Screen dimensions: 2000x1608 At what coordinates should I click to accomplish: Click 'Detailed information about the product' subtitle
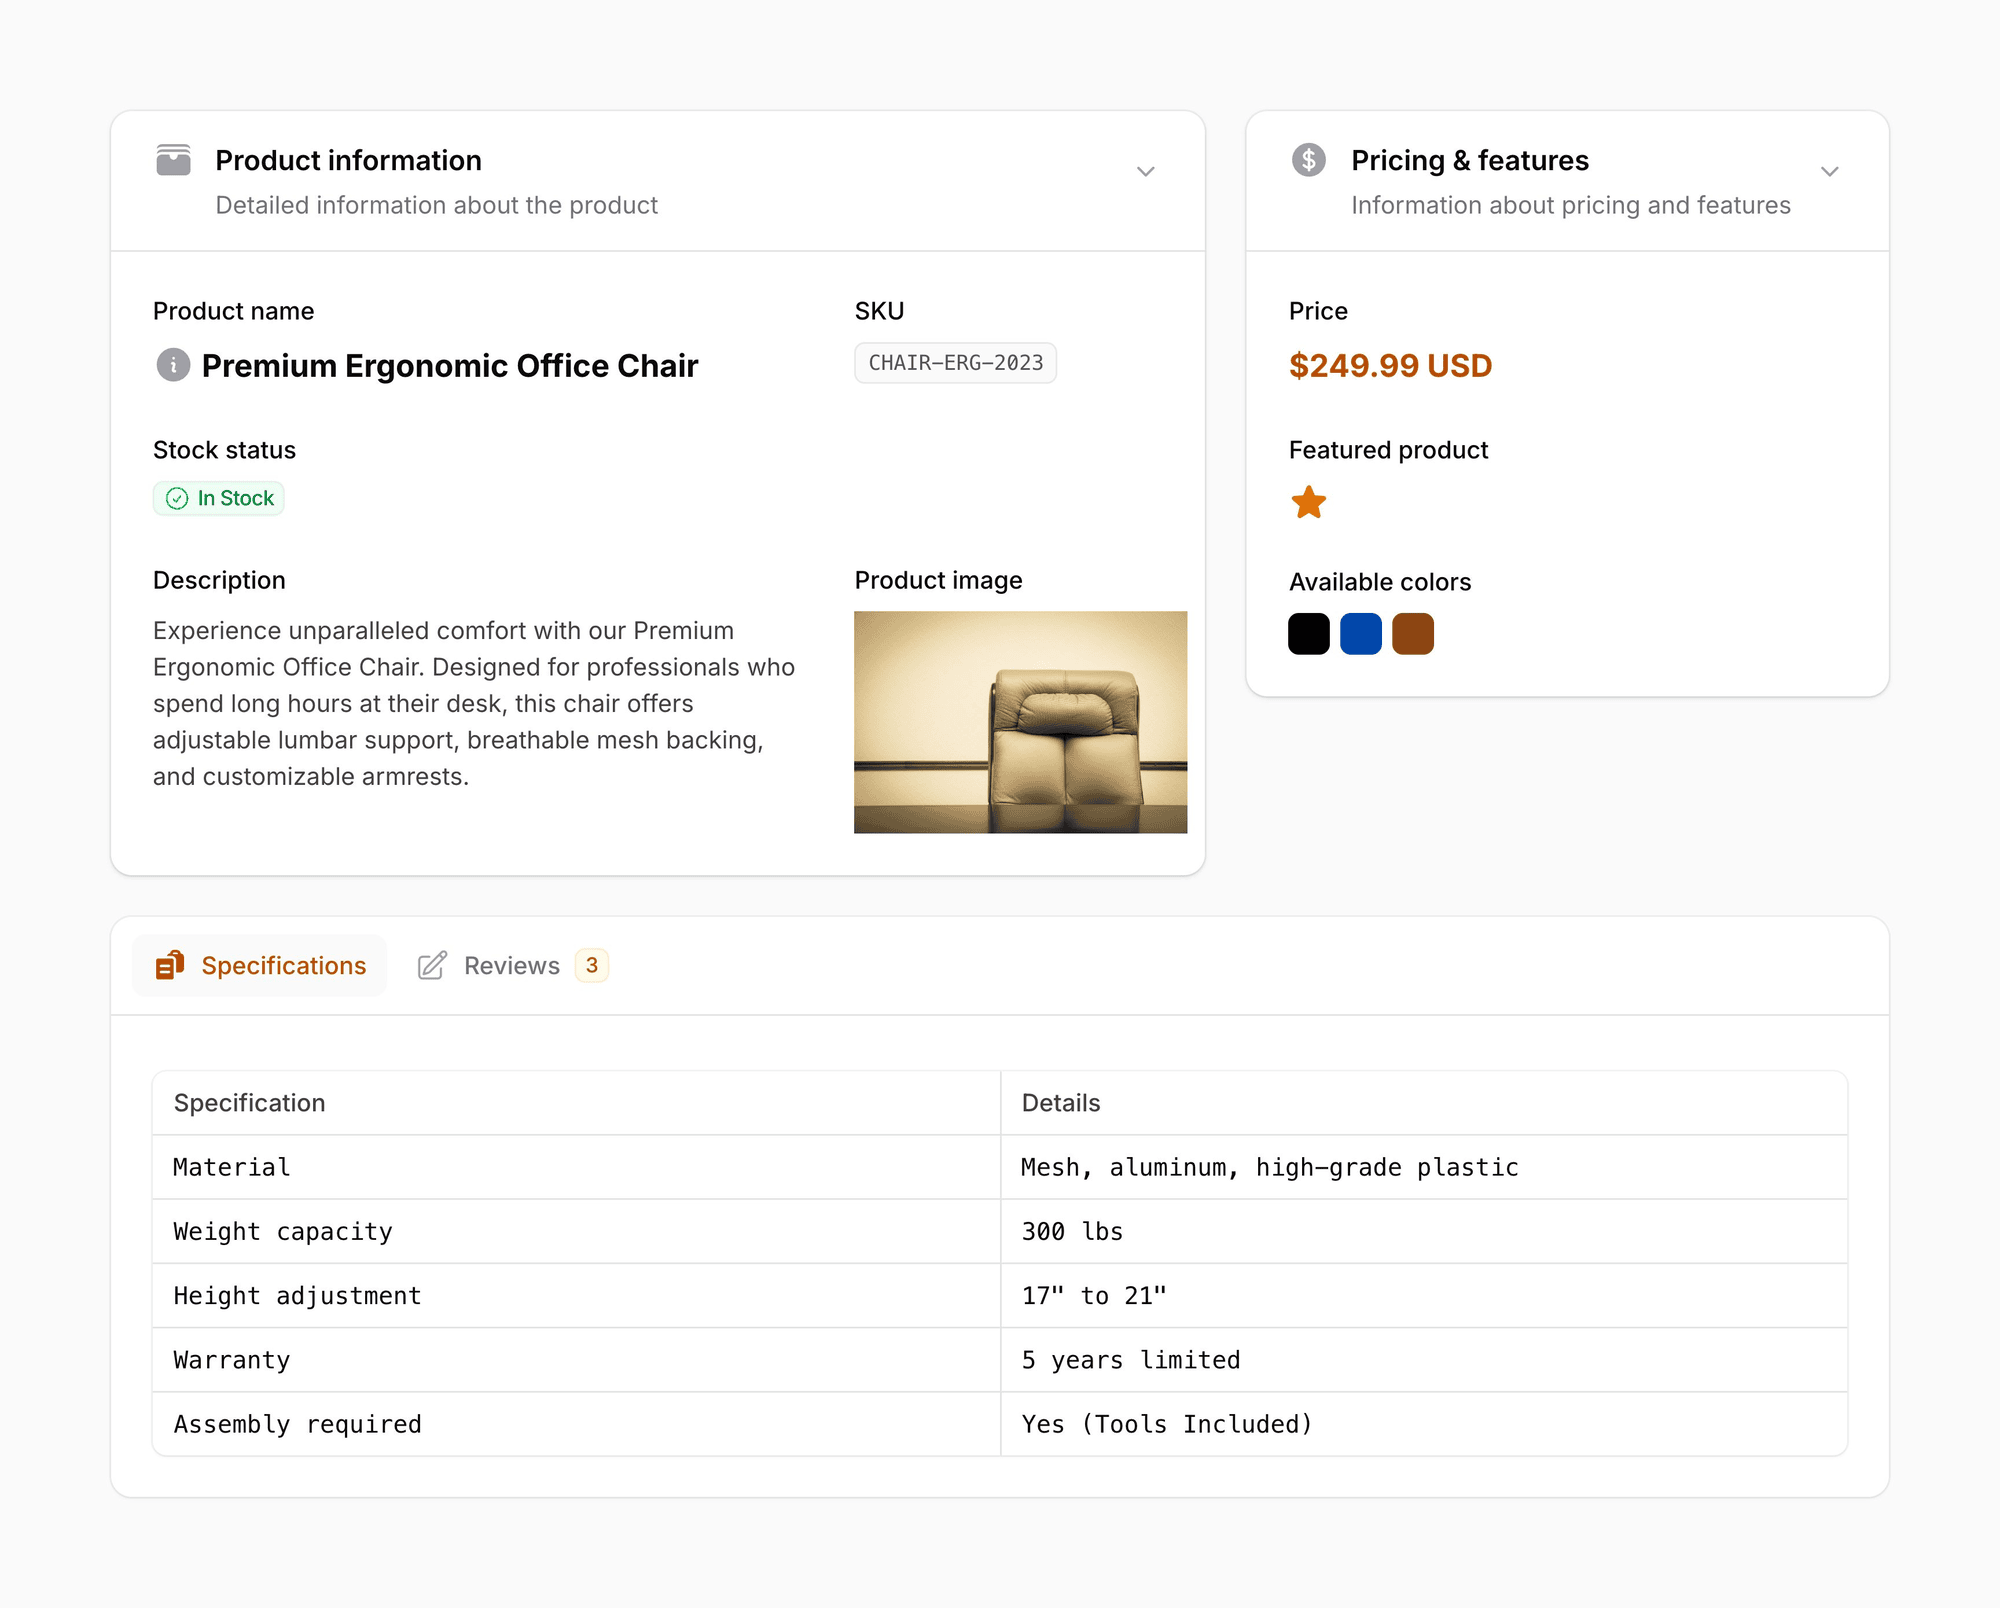436,205
